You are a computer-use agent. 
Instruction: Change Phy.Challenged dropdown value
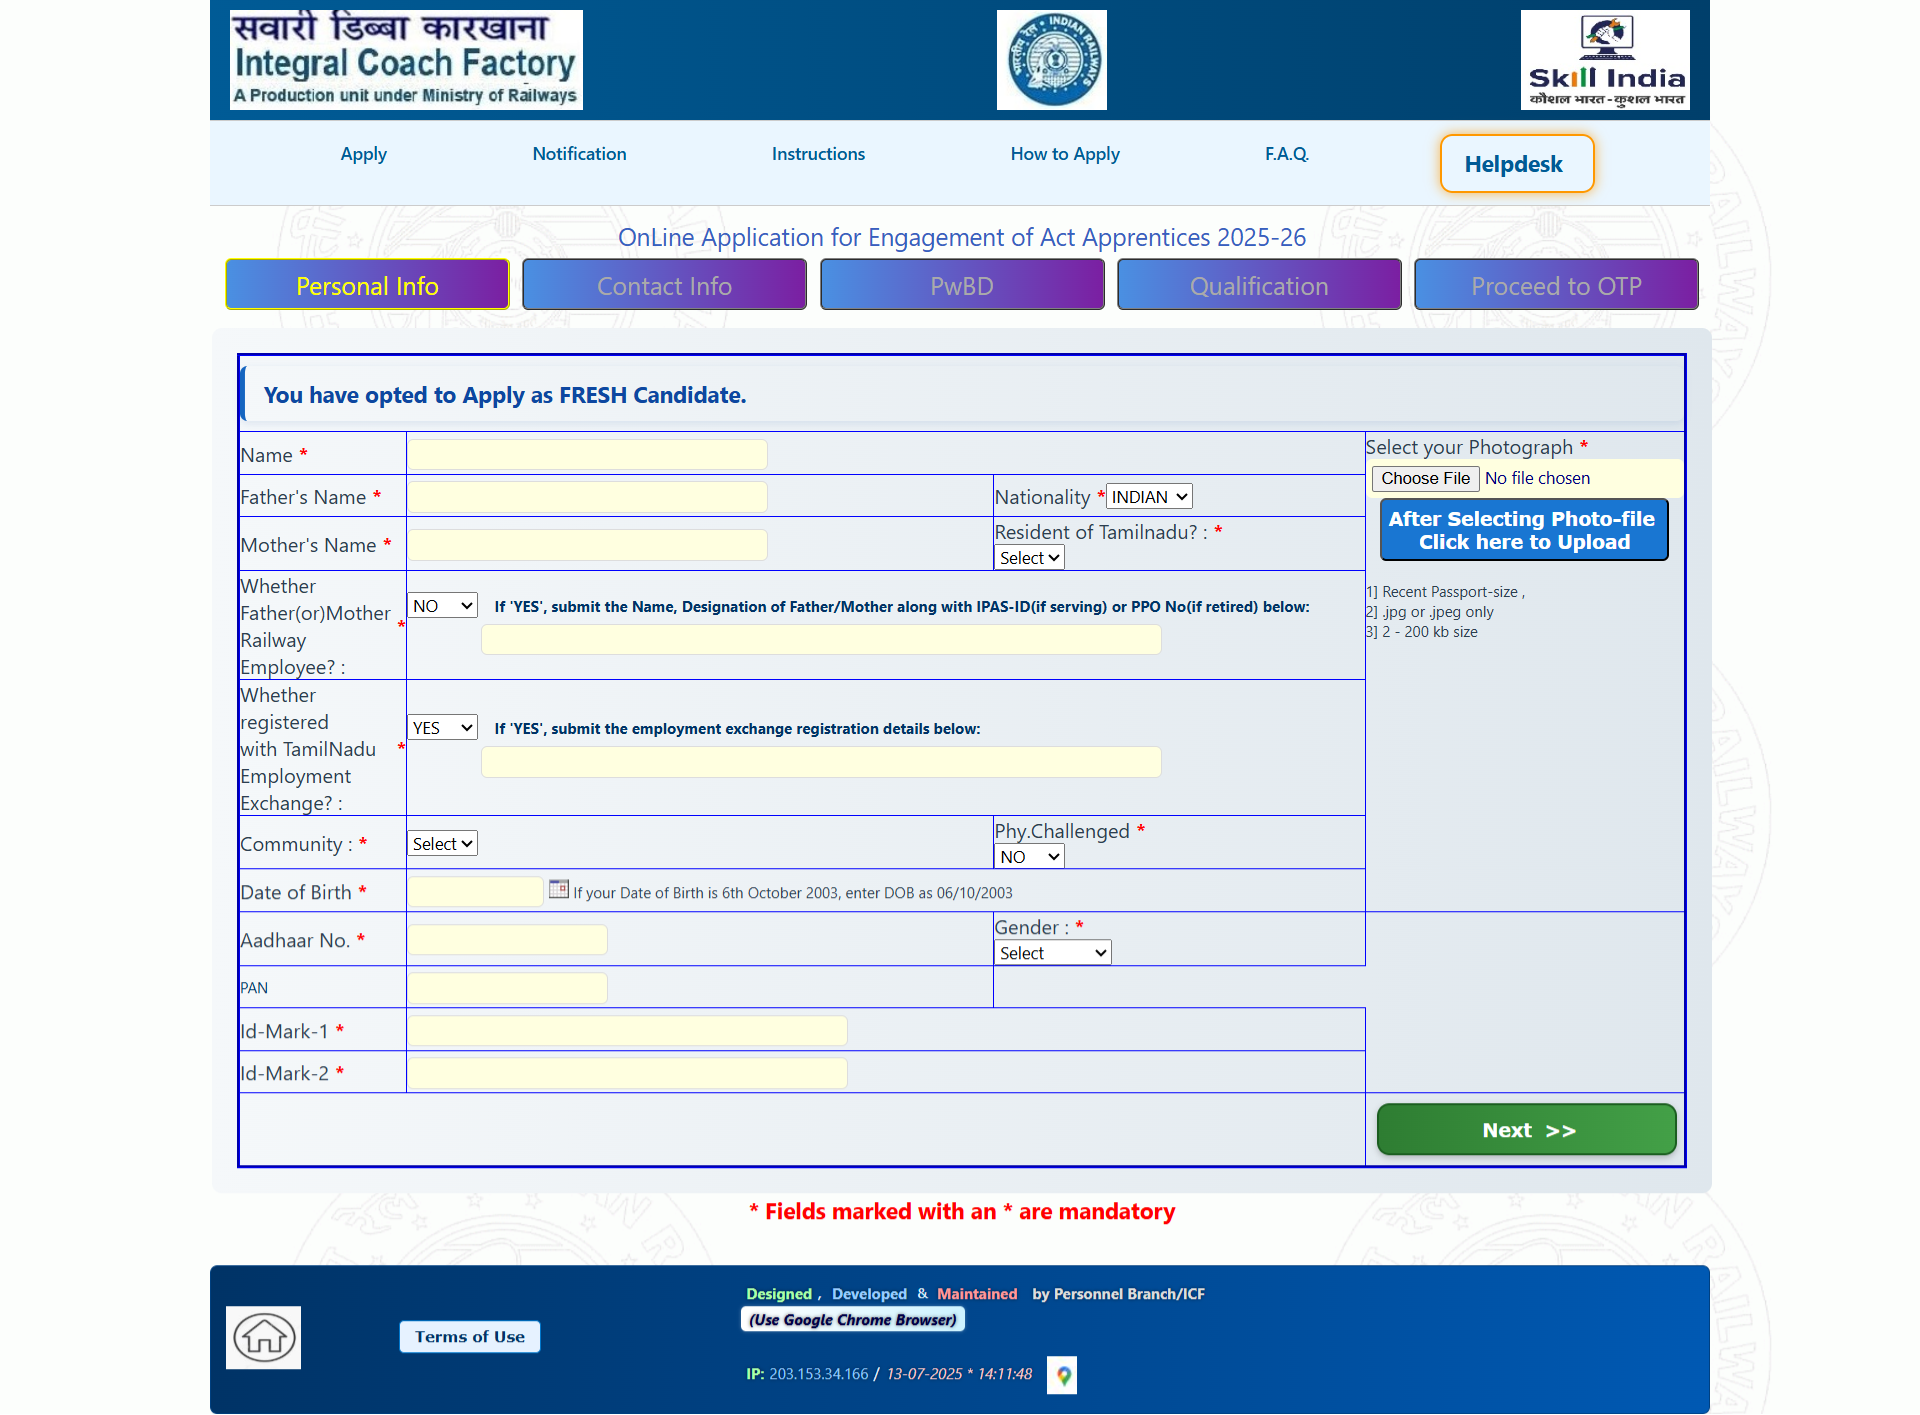pos(1029,857)
